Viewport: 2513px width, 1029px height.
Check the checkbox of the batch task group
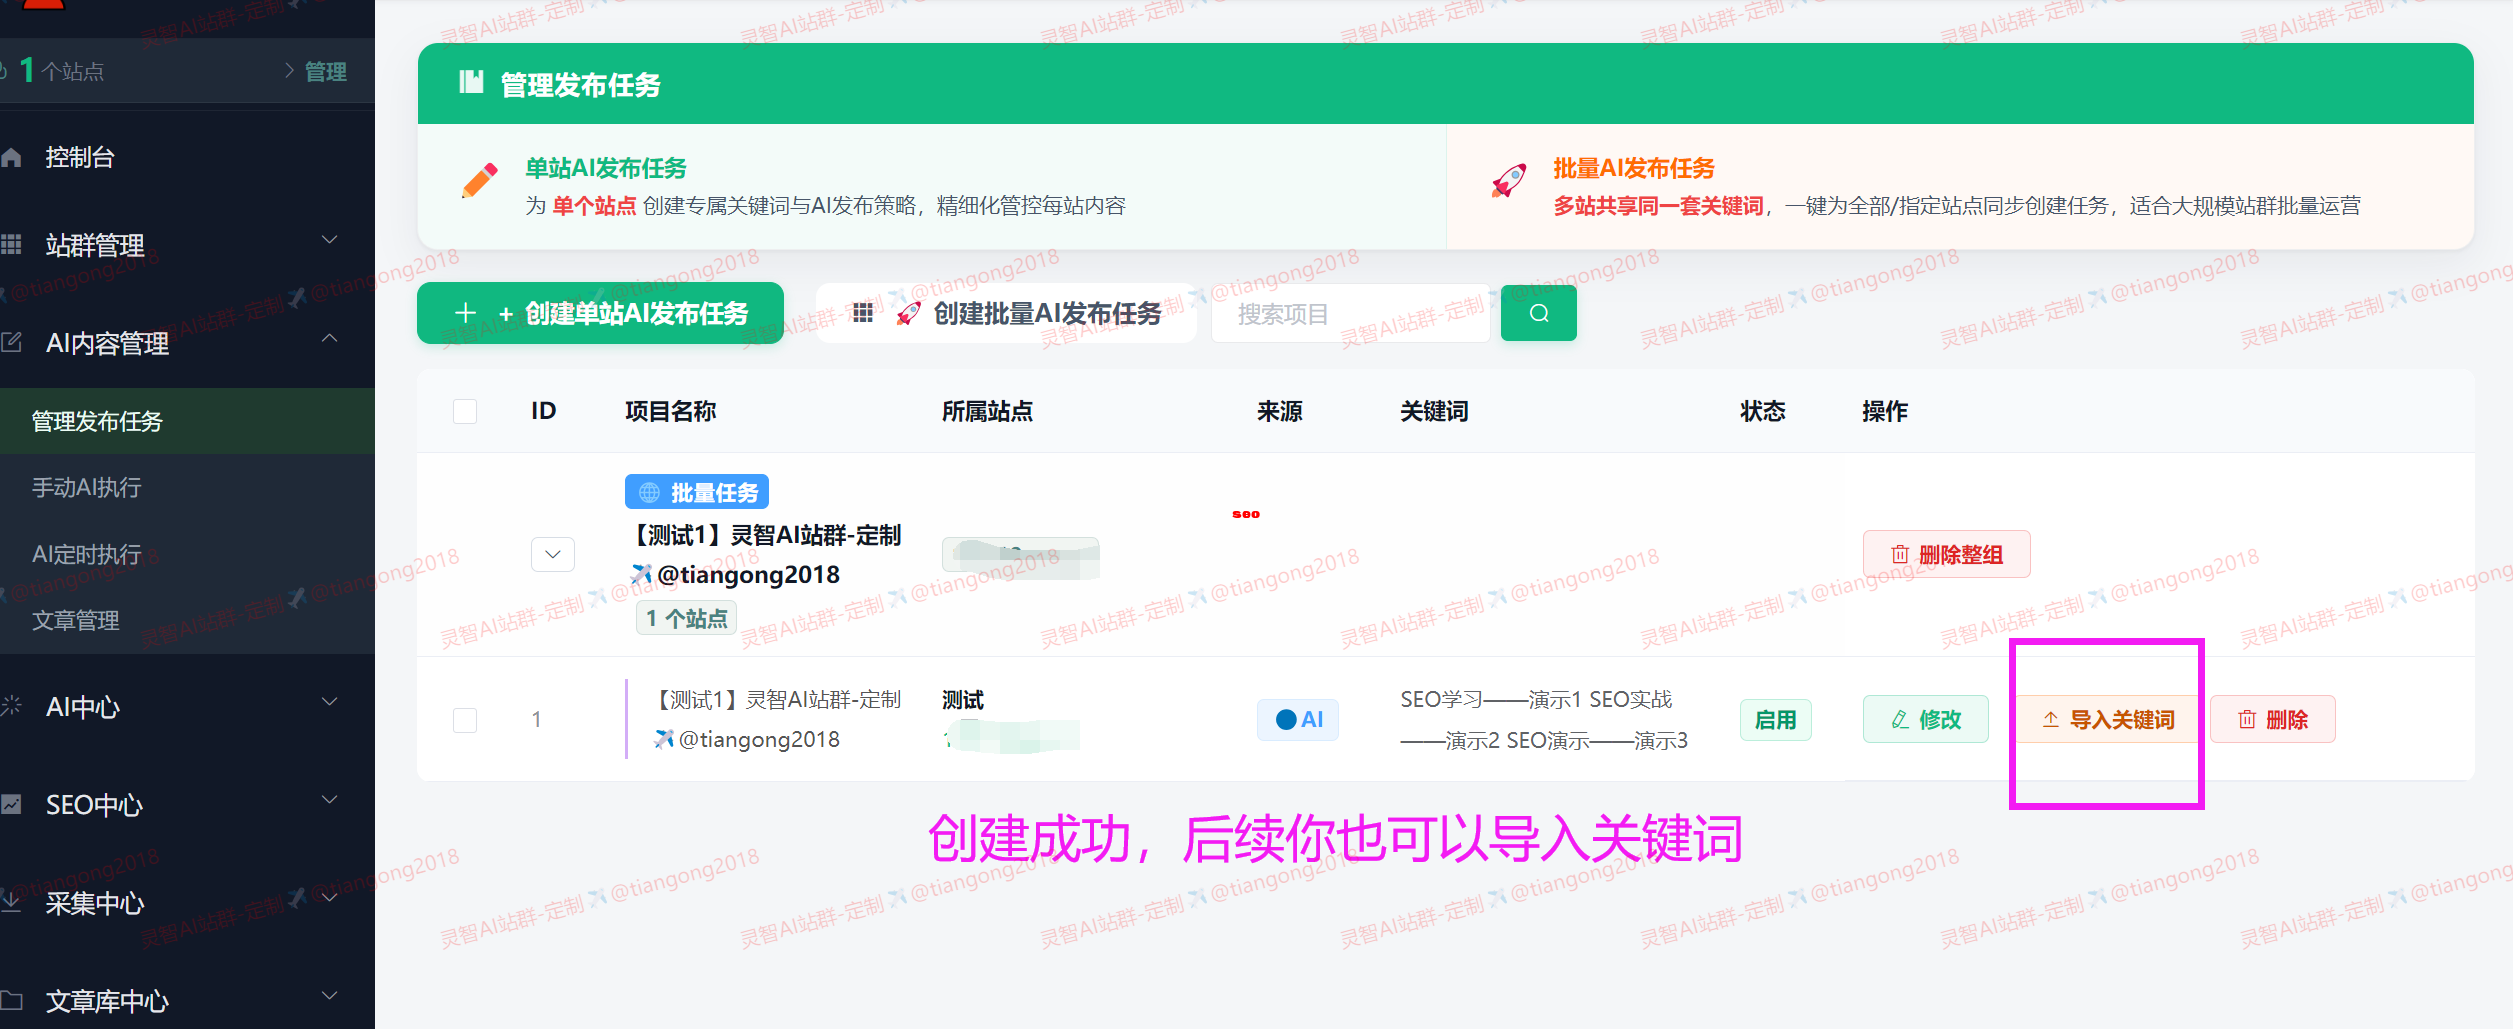464,554
